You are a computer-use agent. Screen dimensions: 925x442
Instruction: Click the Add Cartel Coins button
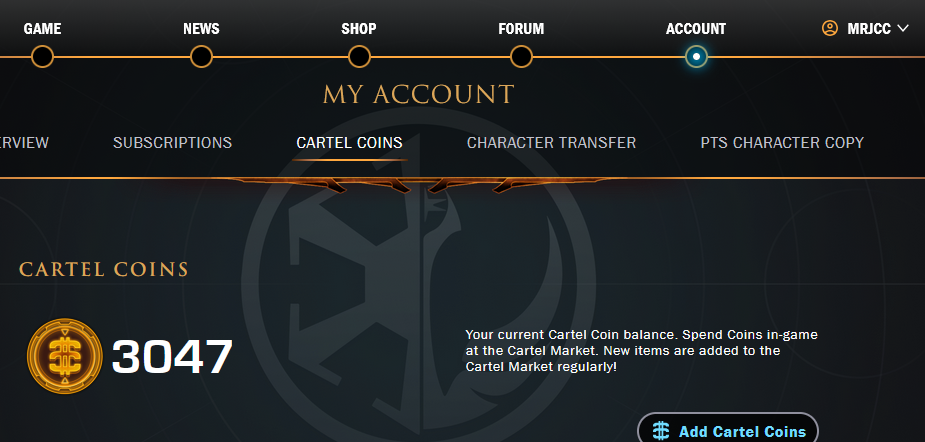[x=728, y=429]
